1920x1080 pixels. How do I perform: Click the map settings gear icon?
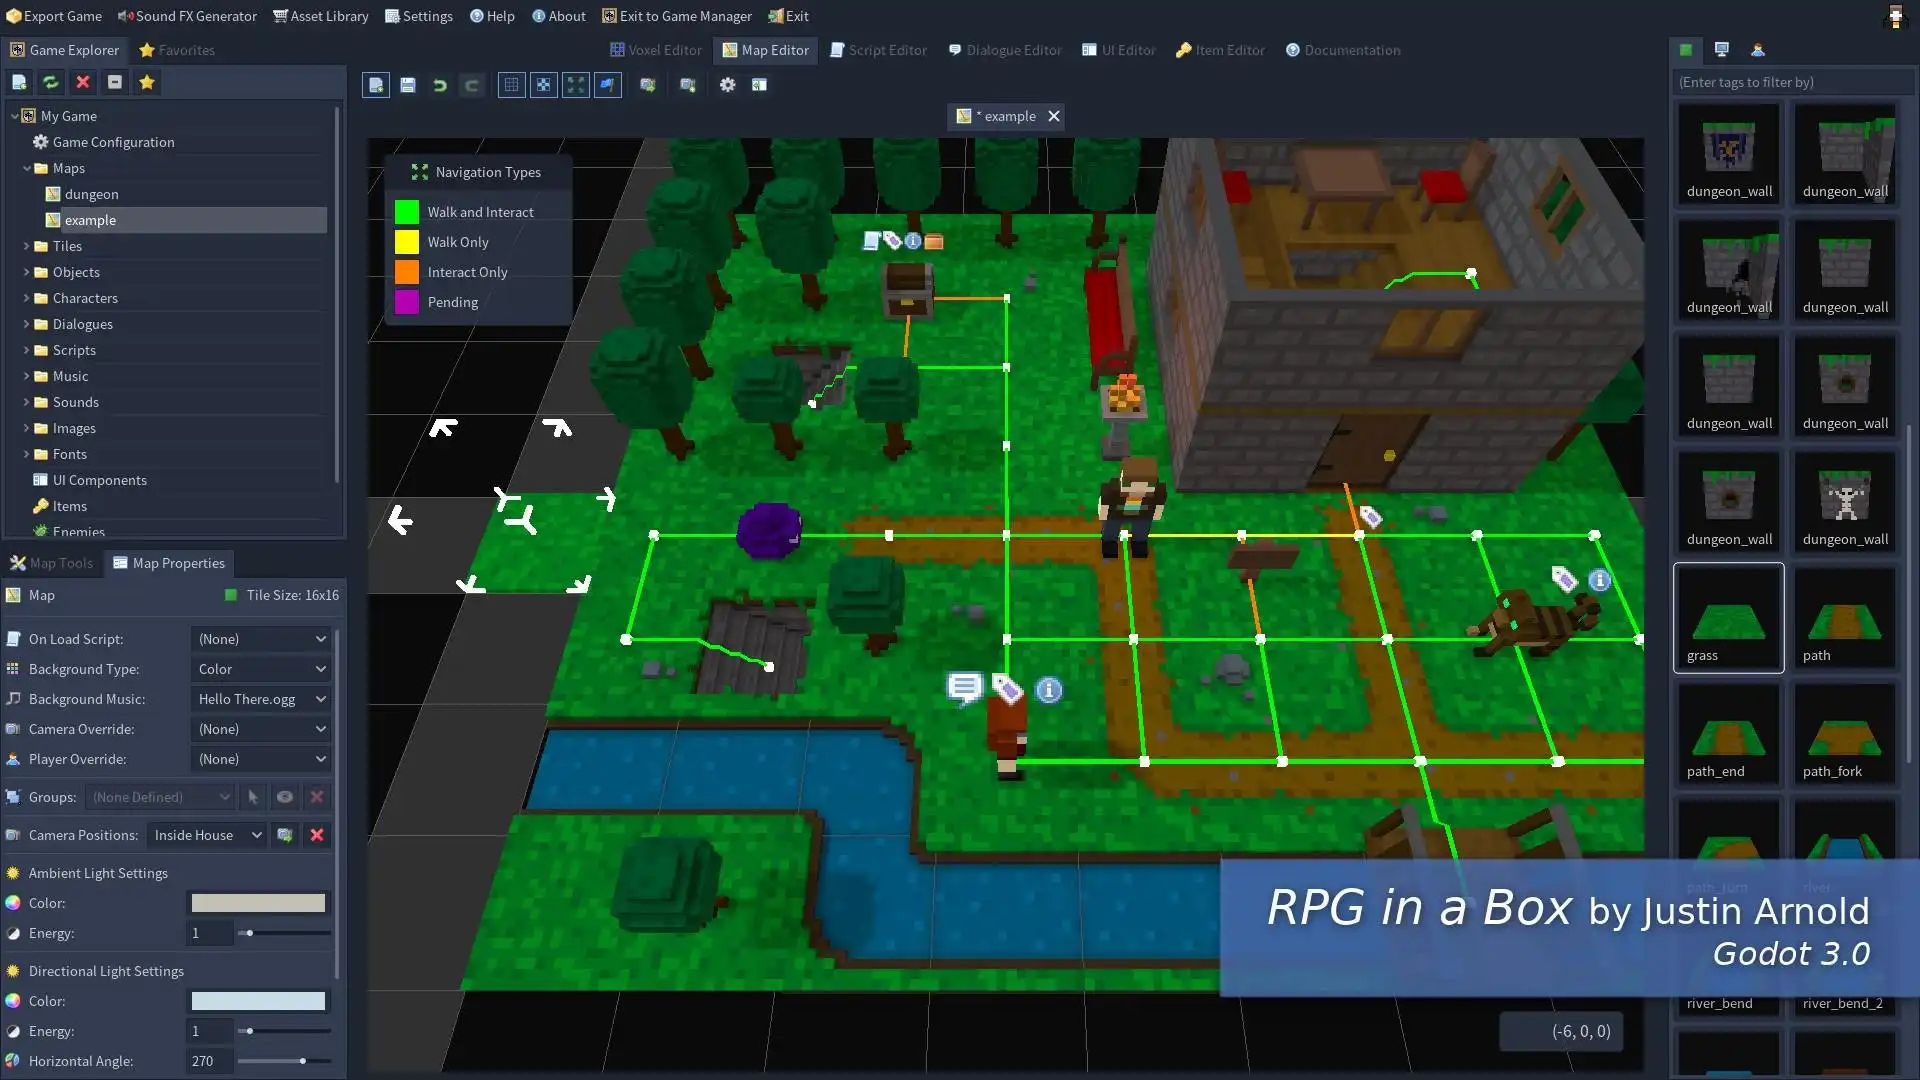[727, 84]
